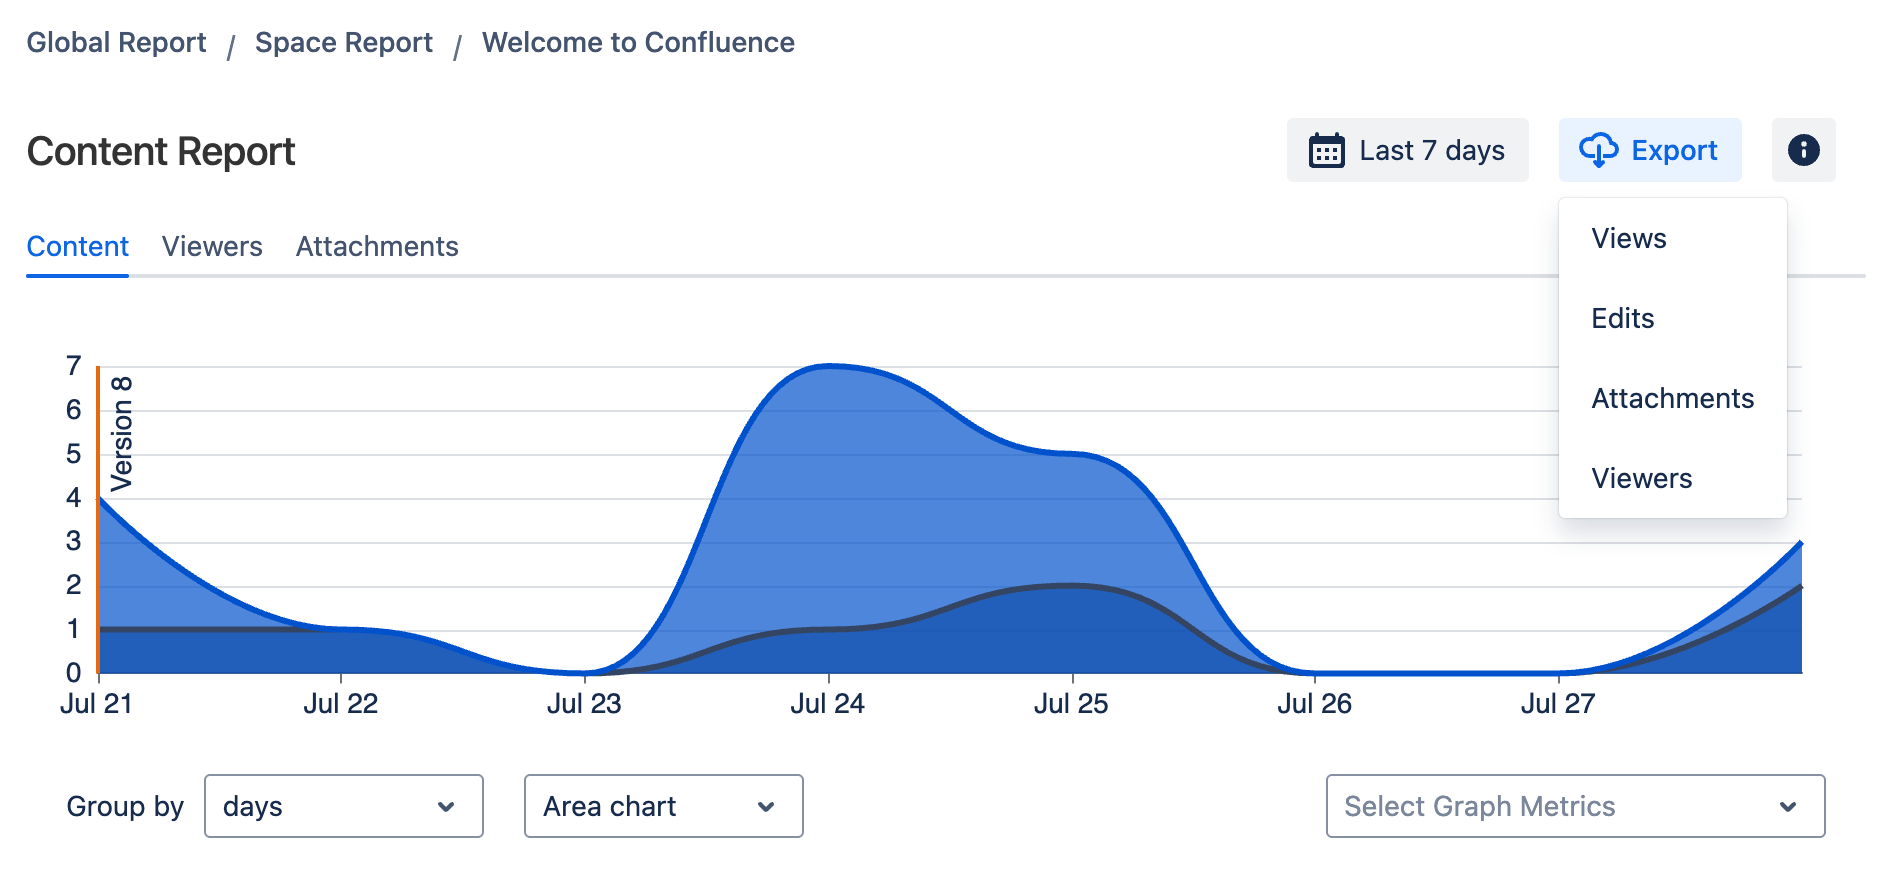Choose Views from the Export menu

click(1629, 239)
